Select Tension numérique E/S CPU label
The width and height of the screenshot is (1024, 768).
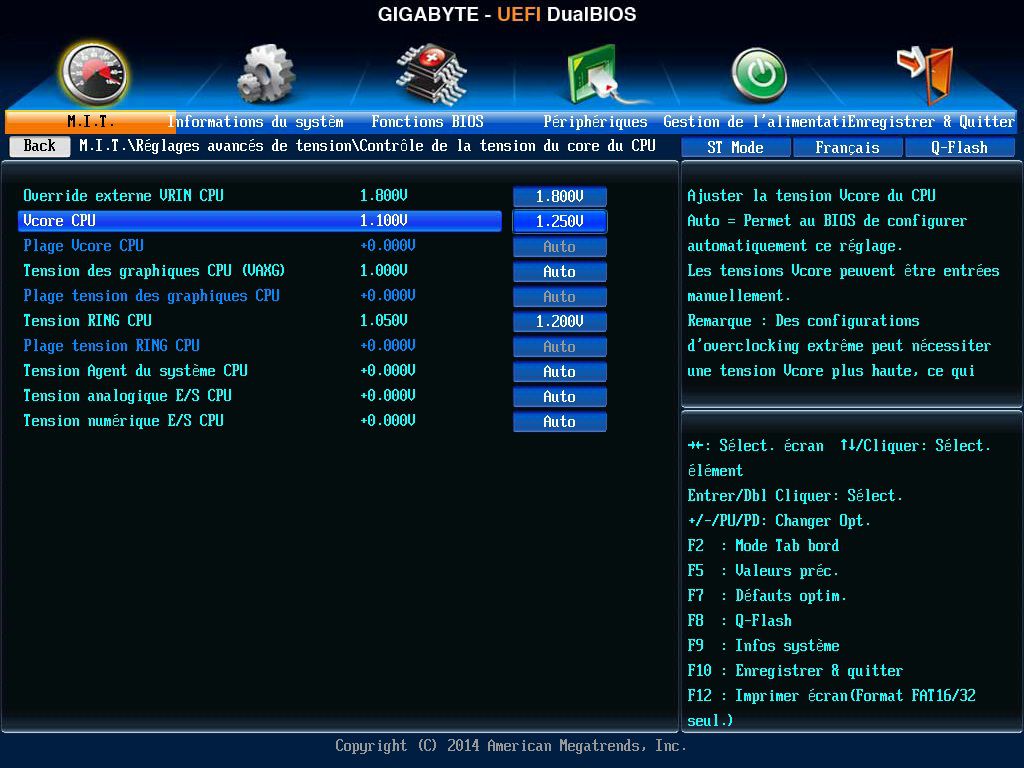(x=123, y=421)
